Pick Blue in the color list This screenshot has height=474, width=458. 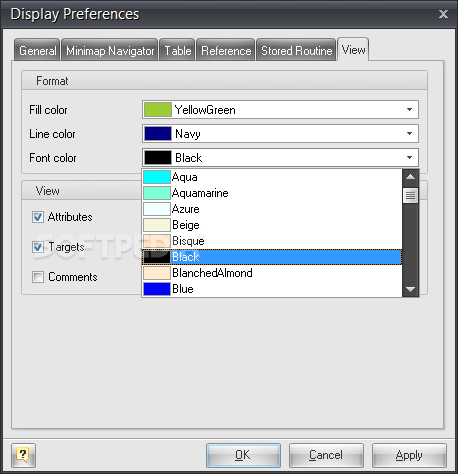click(272, 289)
